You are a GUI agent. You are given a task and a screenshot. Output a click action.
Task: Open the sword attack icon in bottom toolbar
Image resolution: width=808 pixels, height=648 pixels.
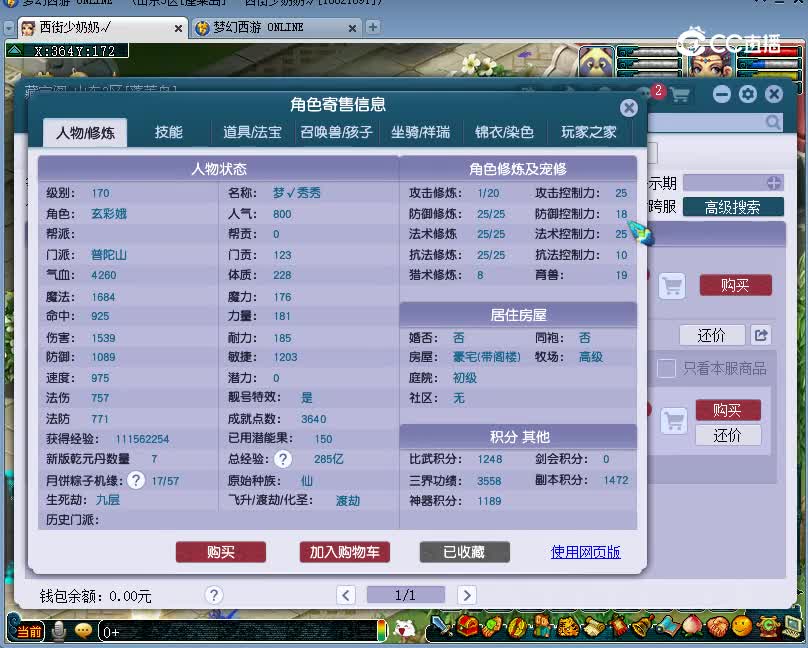click(x=442, y=627)
